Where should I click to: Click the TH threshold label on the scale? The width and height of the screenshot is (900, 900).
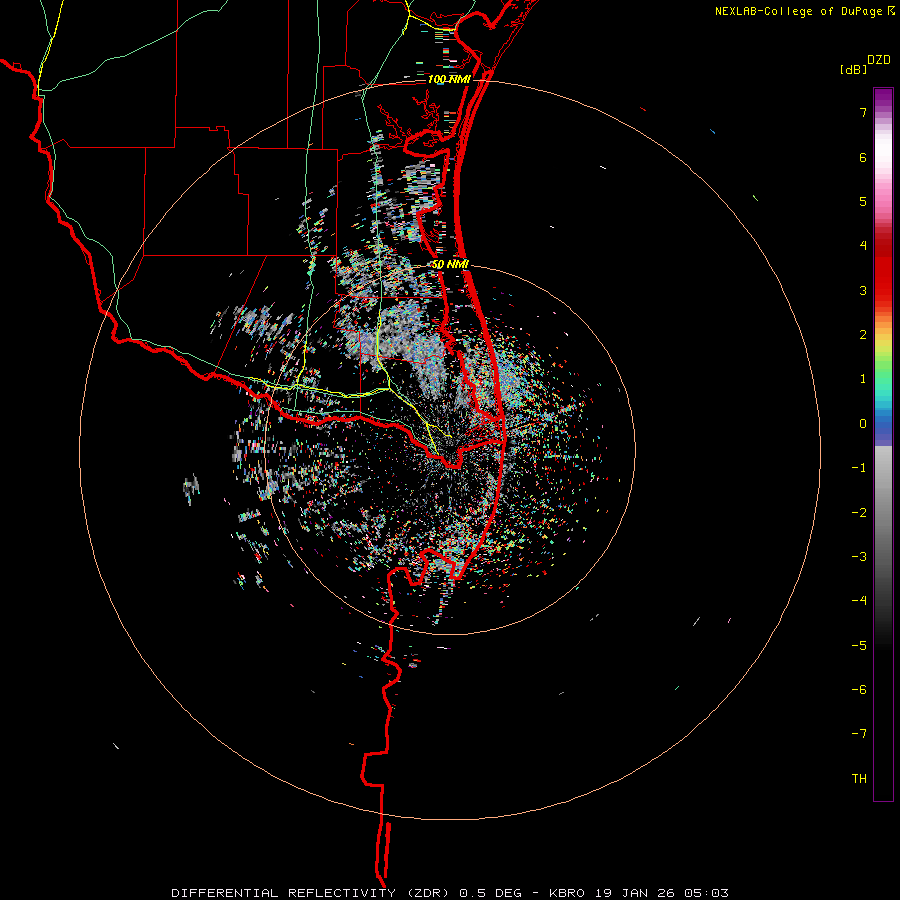[859, 779]
